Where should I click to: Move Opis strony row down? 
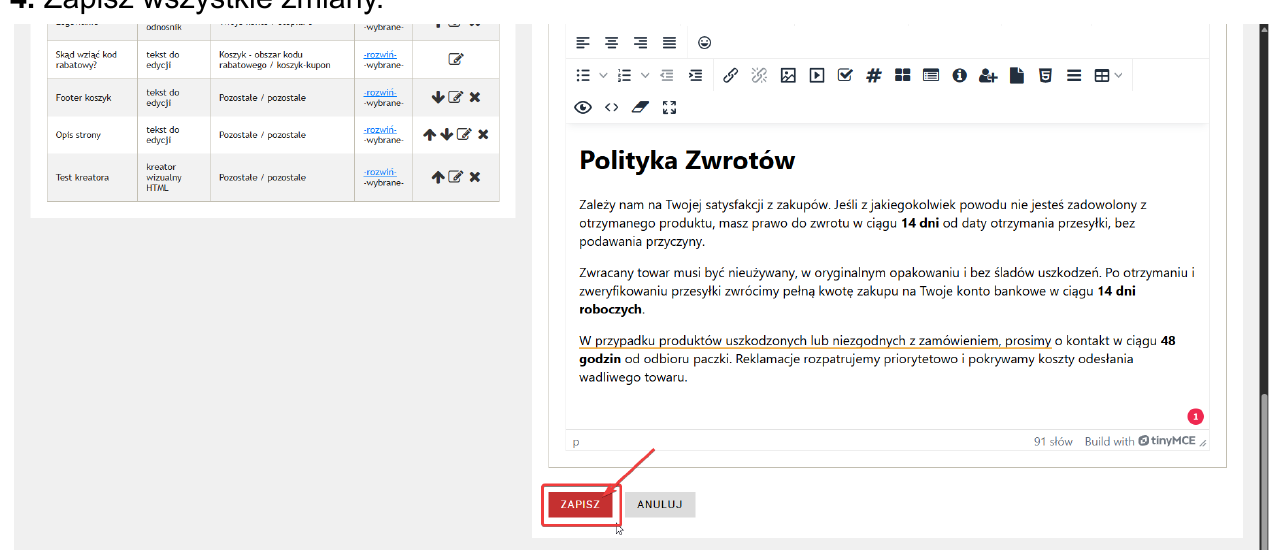tap(446, 134)
